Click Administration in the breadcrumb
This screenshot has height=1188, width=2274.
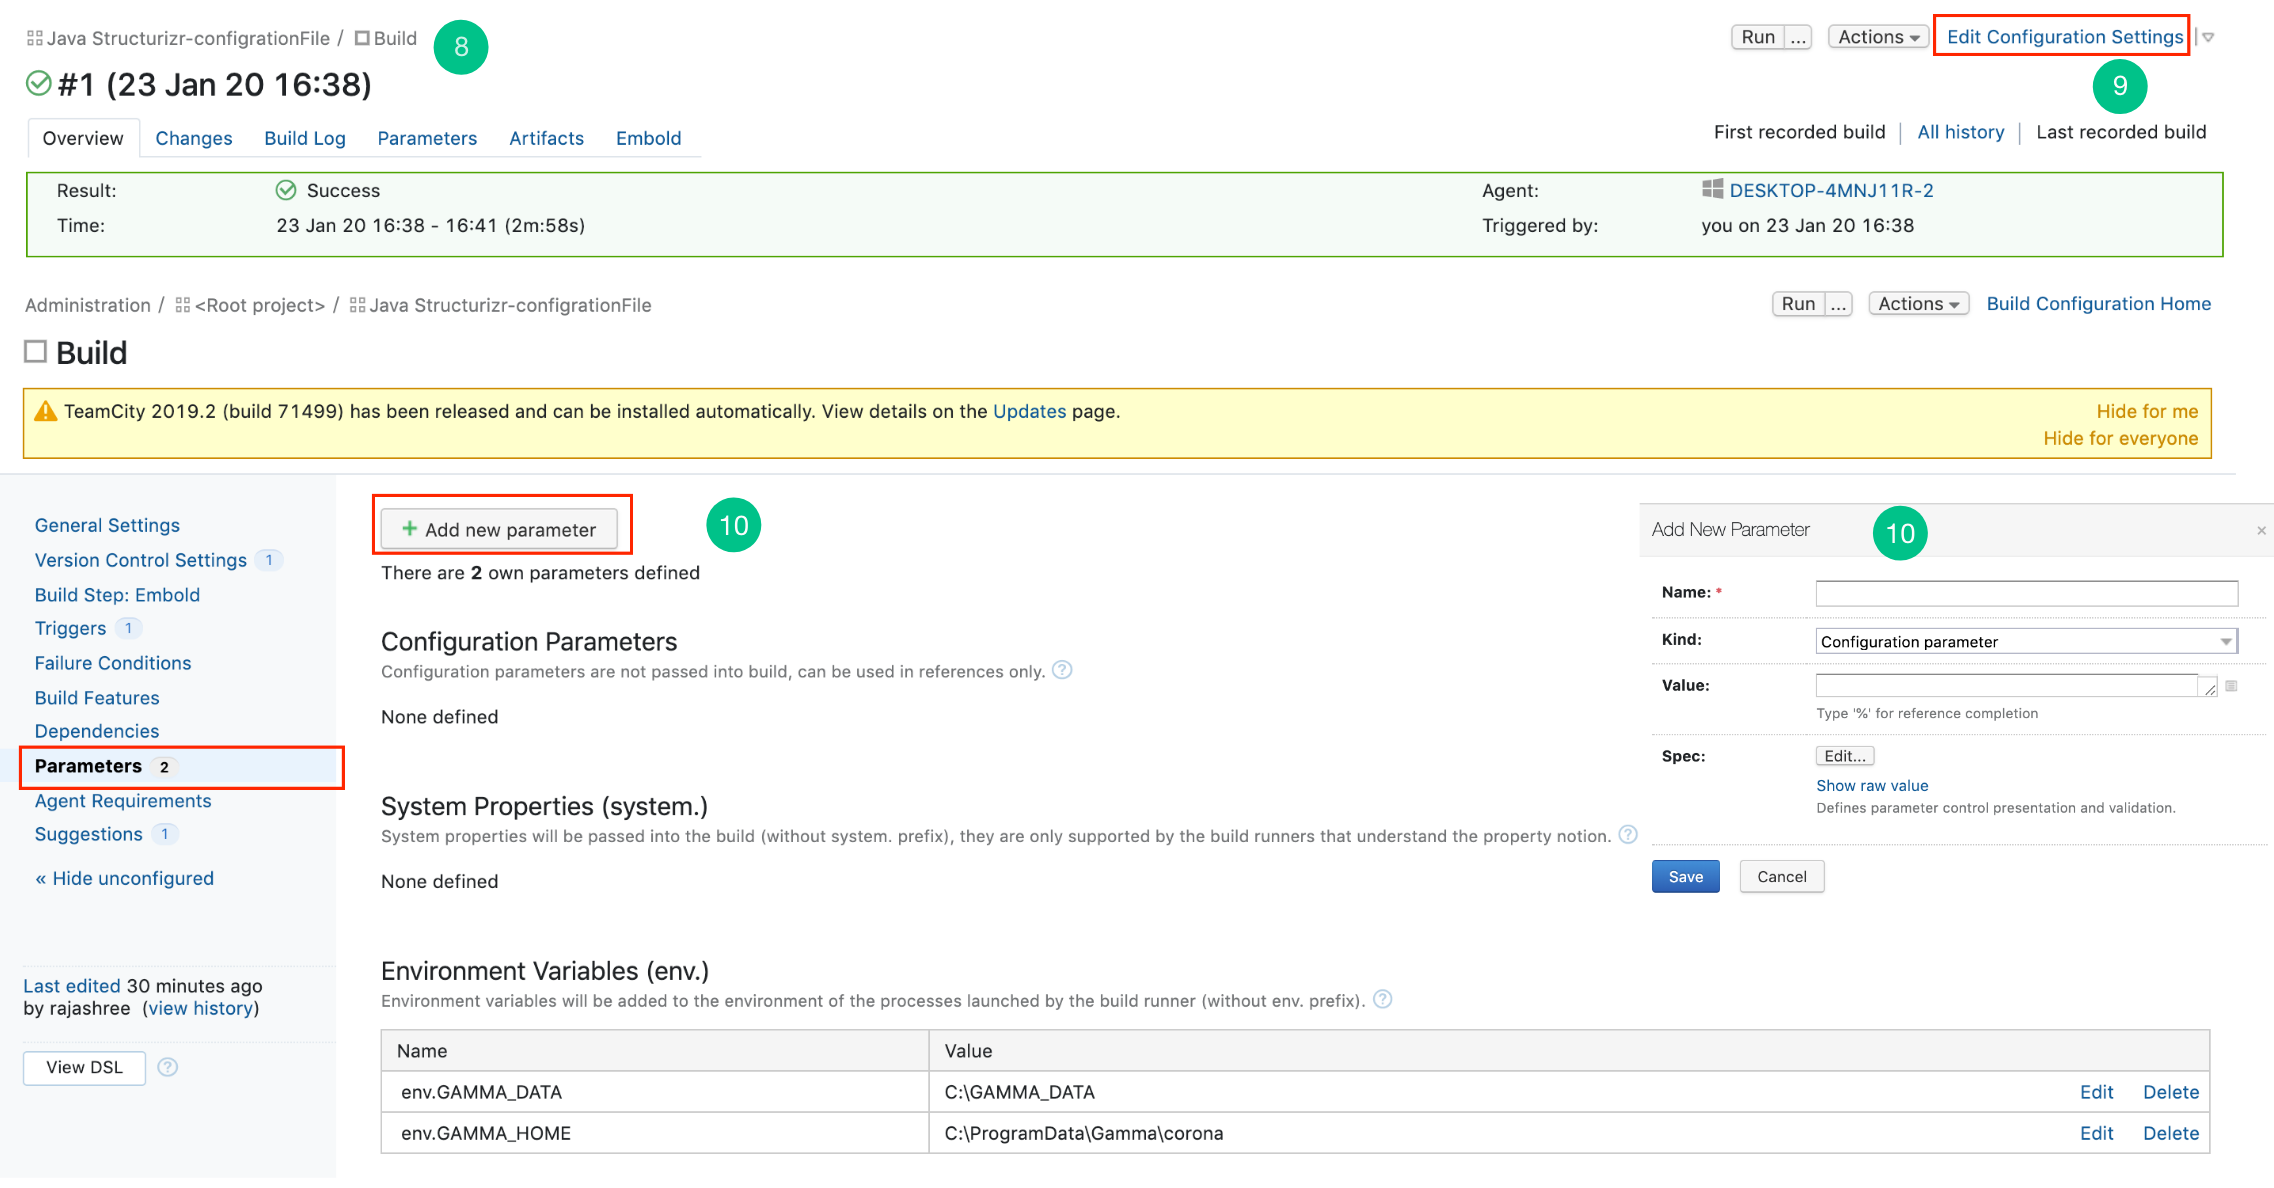point(88,305)
